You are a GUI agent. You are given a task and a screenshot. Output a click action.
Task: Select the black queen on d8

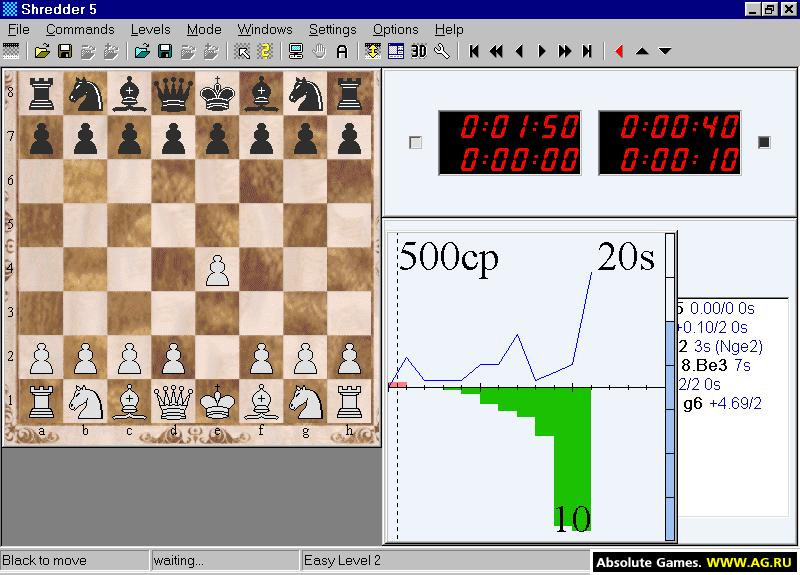(x=173, y=93)
